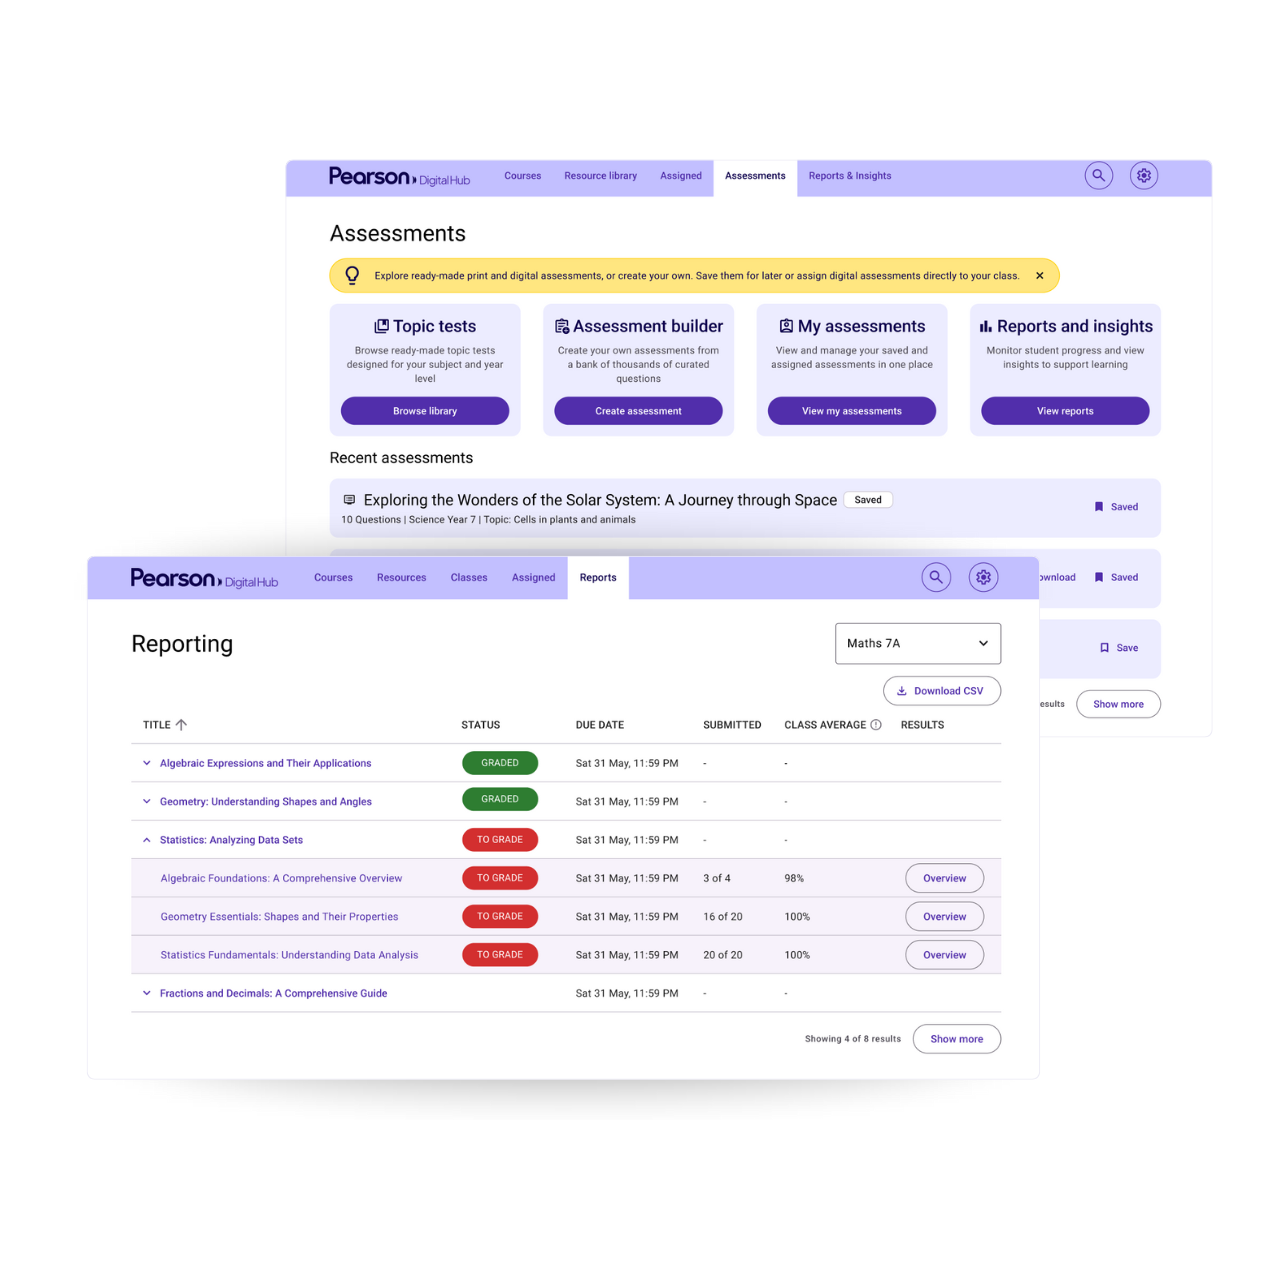Open settings gear in the Assessments header
Image resolution: width=1280 pixels, height=1280 pixels.
[x=1143, y=176]
